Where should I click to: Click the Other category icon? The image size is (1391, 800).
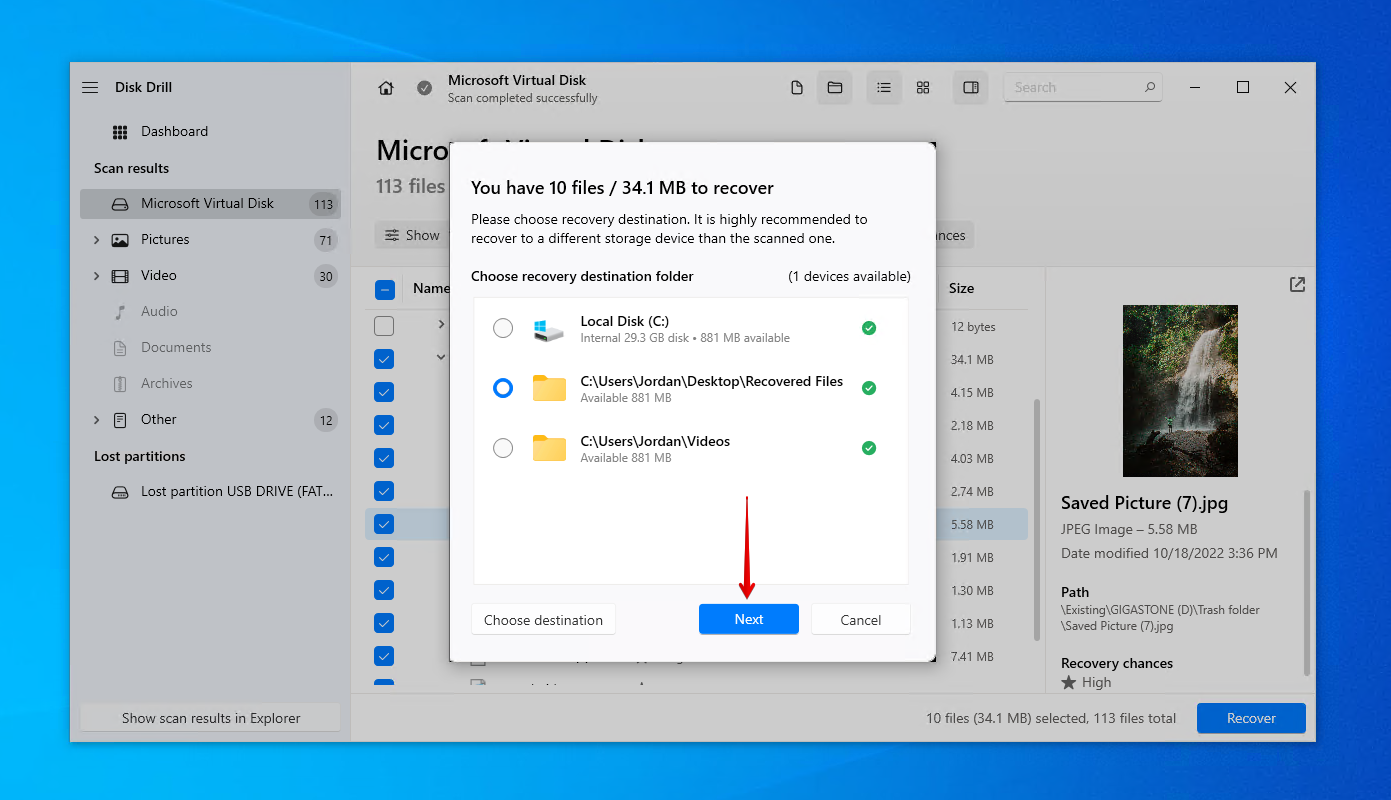pos(120,420)
